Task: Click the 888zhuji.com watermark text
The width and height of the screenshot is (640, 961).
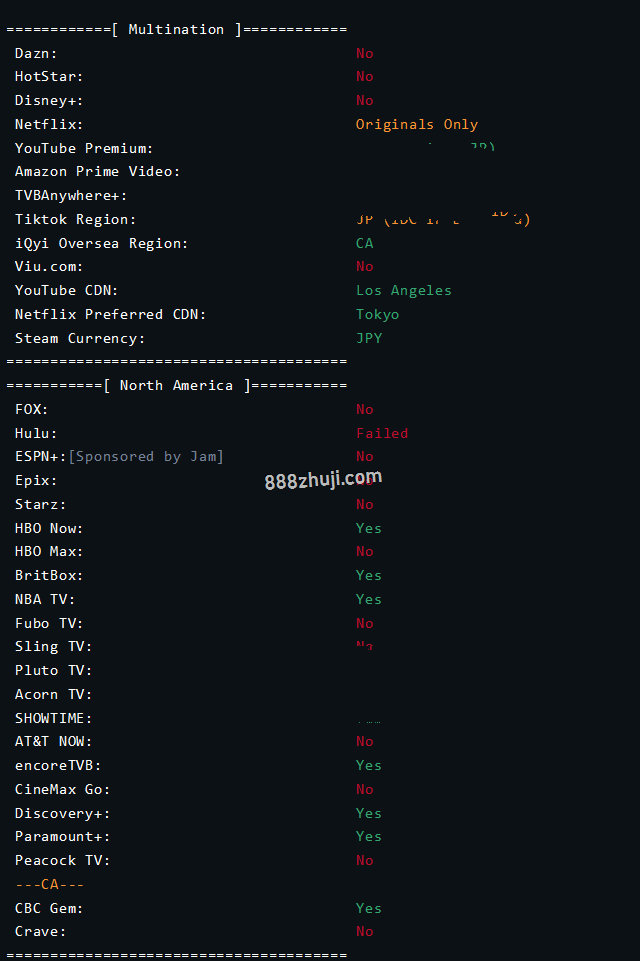Action: (323, 479)
